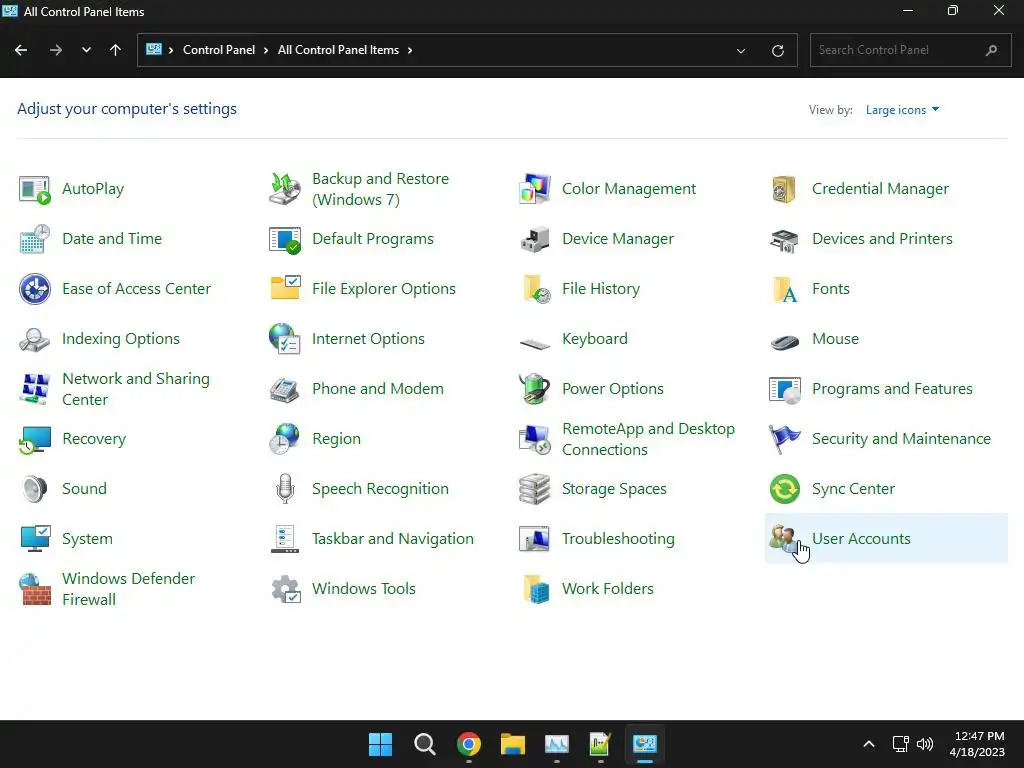Open Speech Recognition microphone icon
The height and width of the screenshot is (768, 1024).
pyautogui.click(x=285, y=489)
